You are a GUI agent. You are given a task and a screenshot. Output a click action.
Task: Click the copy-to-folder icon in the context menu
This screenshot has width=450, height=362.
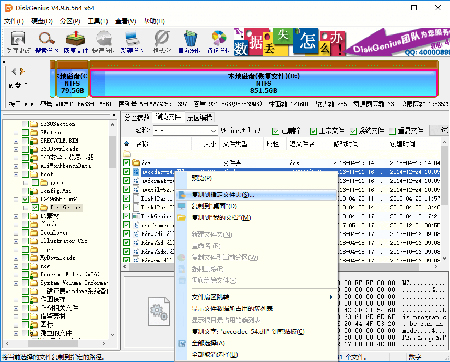tap(182, 195)
